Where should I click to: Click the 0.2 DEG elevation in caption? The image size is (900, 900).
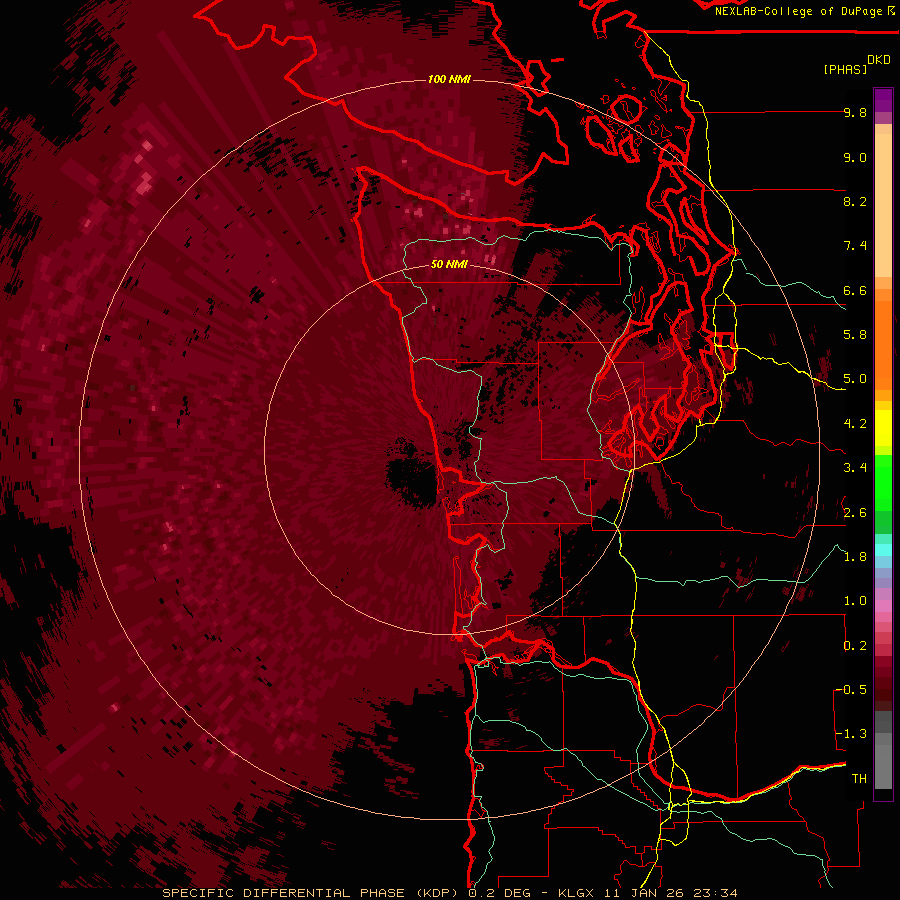click(500, 893)
